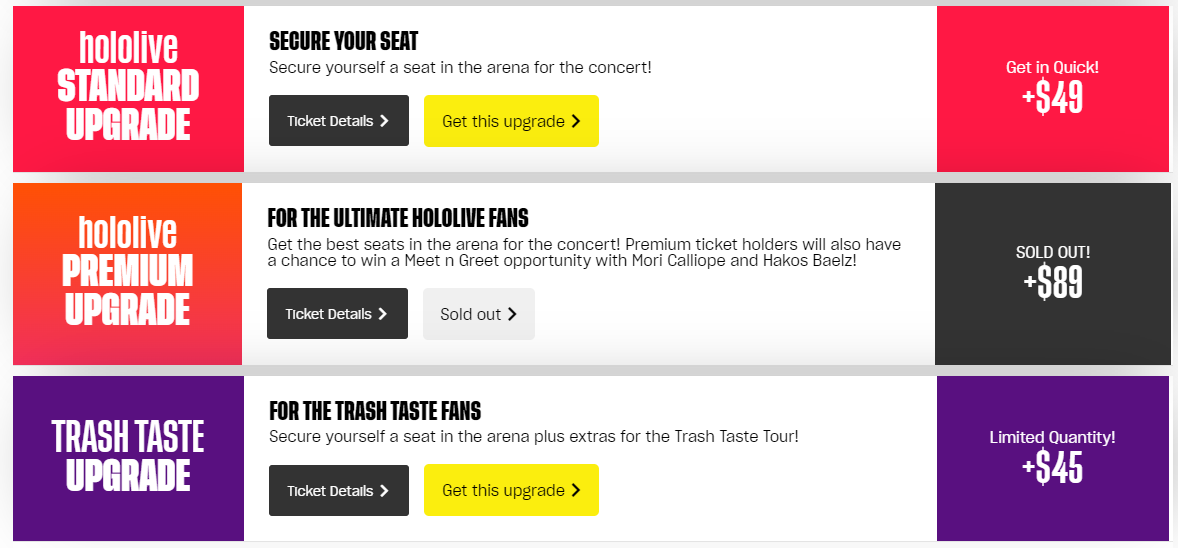
Task: Click the chevron on the Premium upgrade's Ticket Details
Action: pyautogui.click(x=383, y=314)
